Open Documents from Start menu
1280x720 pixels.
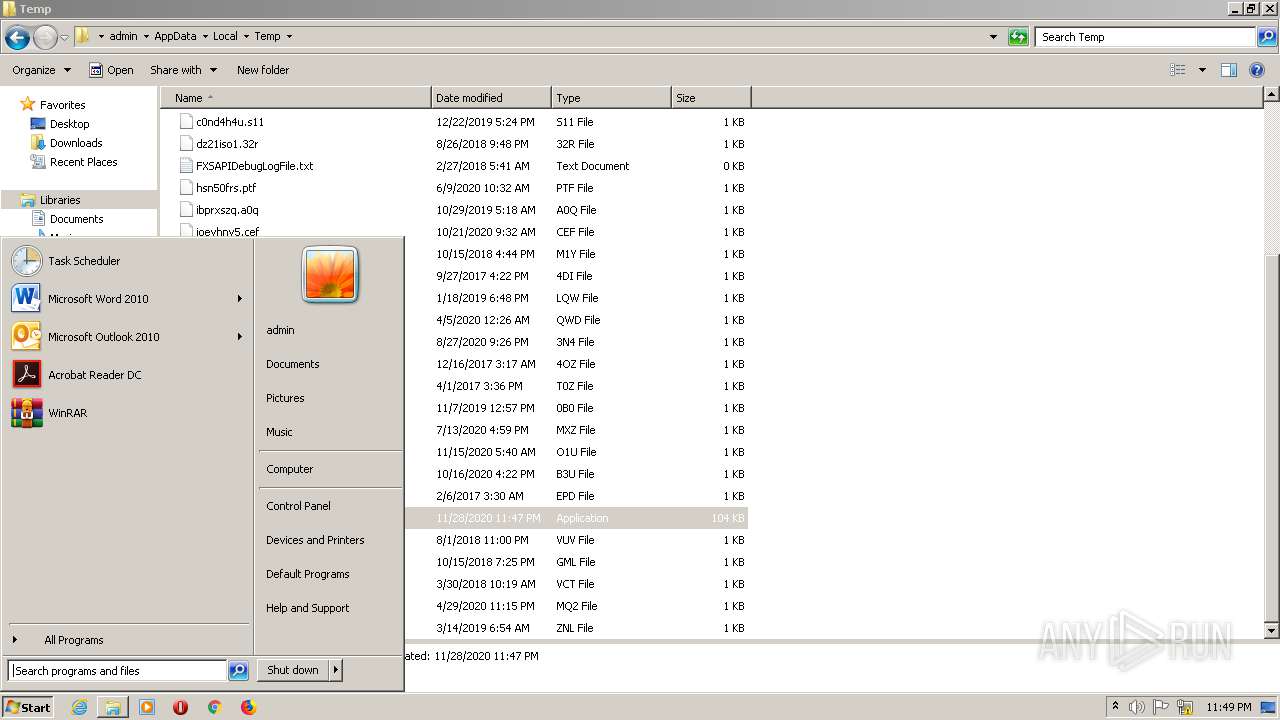(x=293, y=364)
